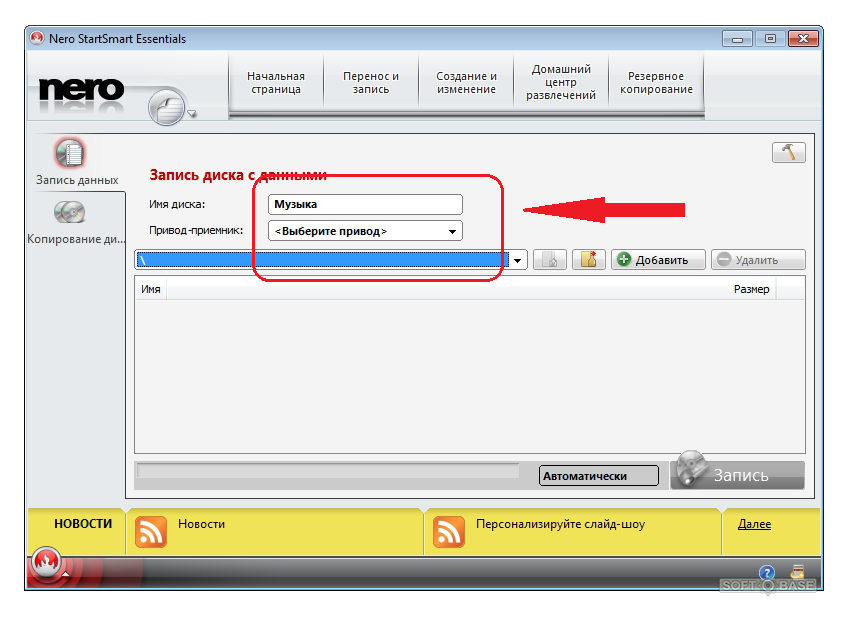Click the Добавить button
Image resolution: width=848 pixels, height=617 pixels.
tap(658, 260)
